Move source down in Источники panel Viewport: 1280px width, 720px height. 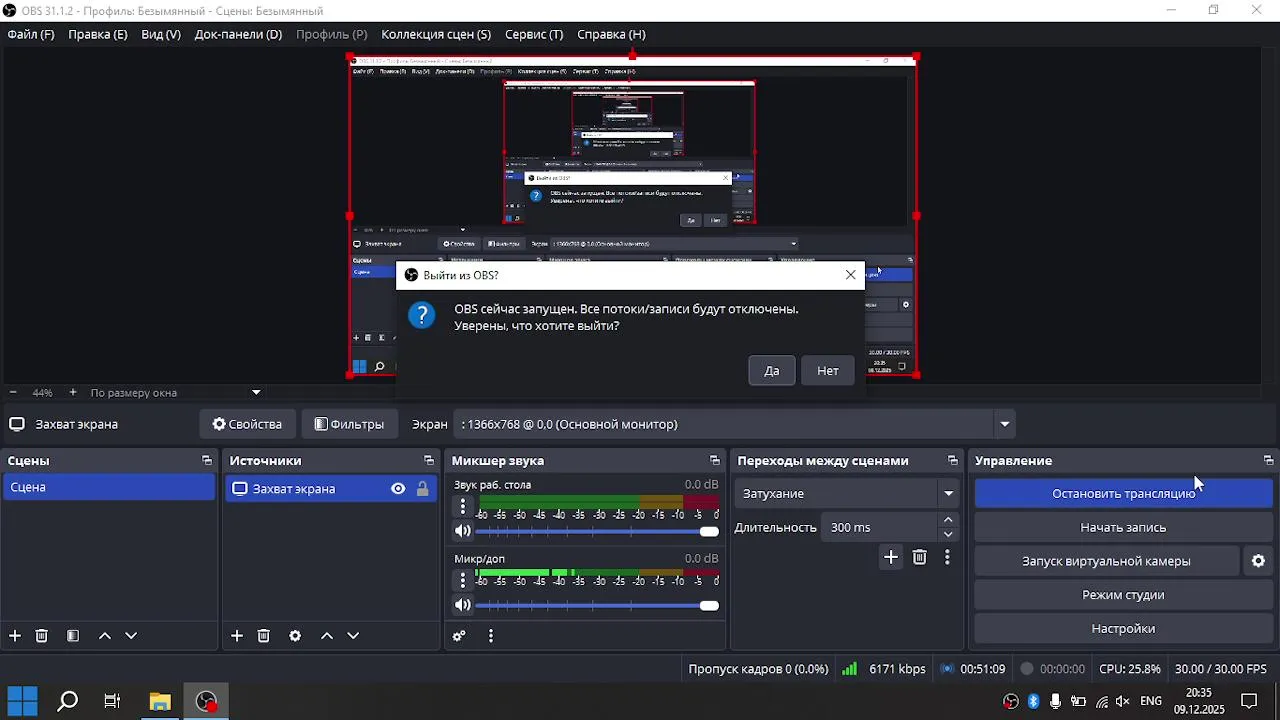click(353, 636)
